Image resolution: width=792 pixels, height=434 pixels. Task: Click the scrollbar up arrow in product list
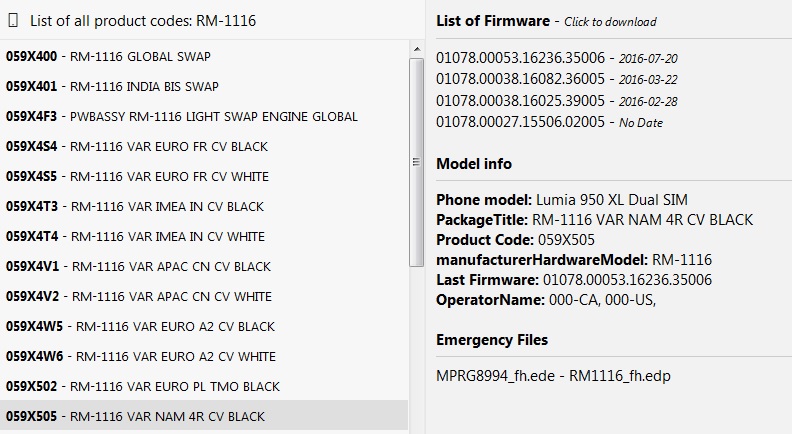pos(417,49)
